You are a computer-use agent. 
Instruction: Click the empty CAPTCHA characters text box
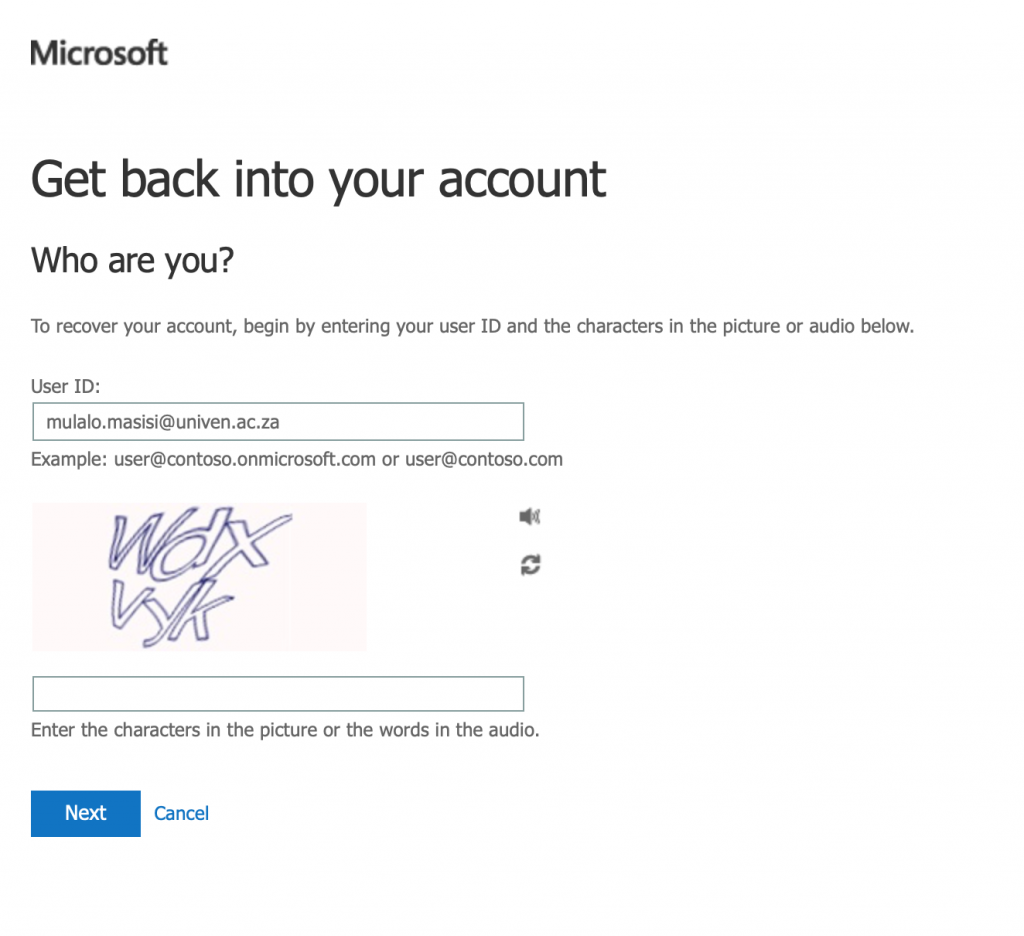click(x=278, y=694)
